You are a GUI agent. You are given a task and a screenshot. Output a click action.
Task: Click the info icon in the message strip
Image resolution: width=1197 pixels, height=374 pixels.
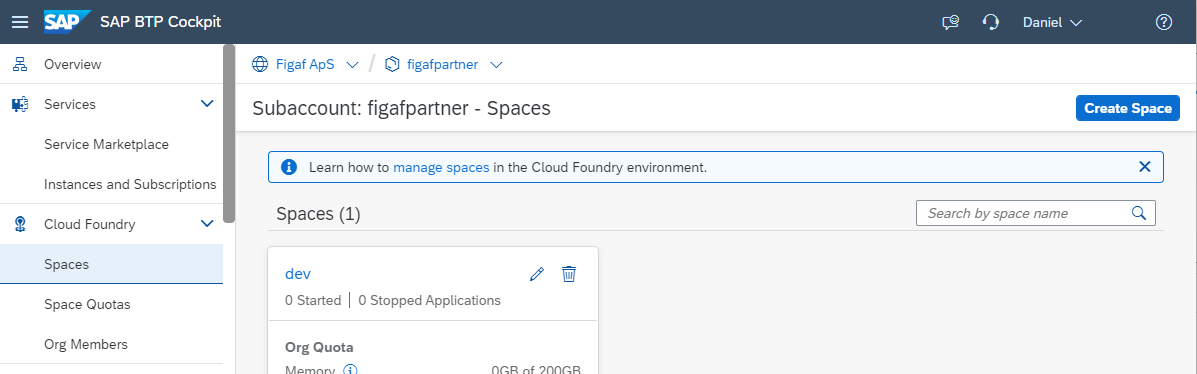[289, 166]
